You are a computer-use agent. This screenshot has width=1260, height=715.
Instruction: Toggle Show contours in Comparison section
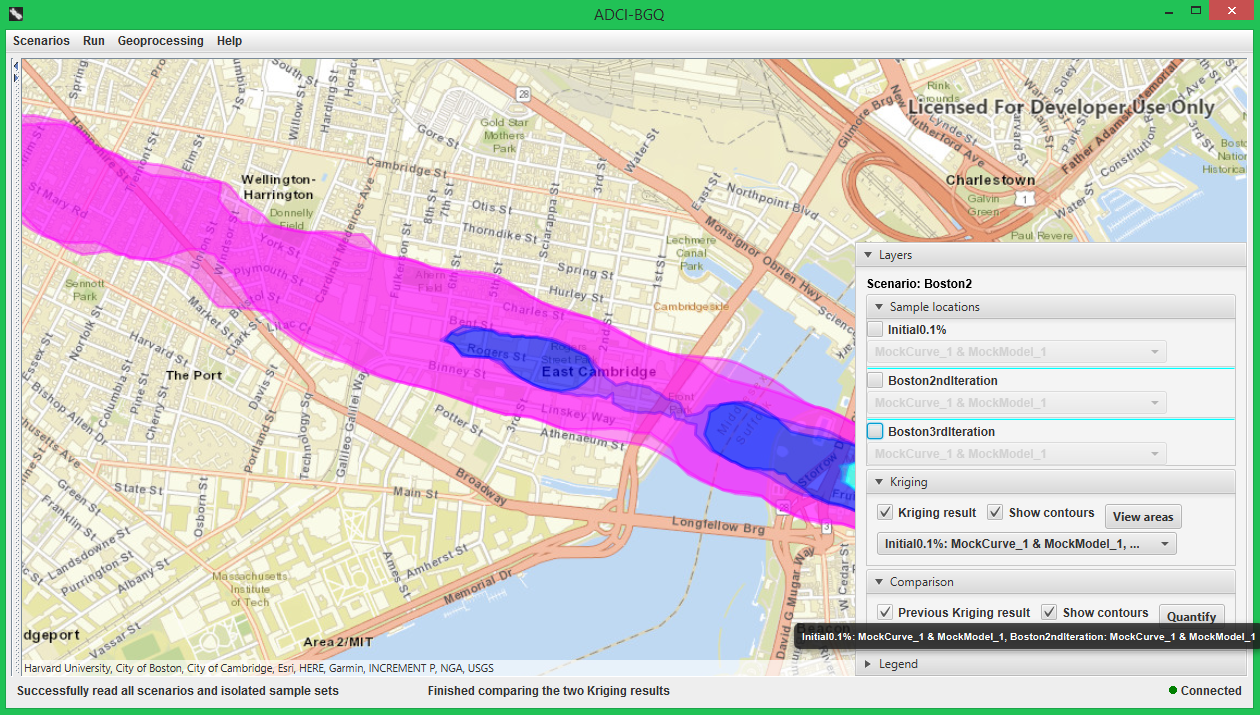point(1049,612)
